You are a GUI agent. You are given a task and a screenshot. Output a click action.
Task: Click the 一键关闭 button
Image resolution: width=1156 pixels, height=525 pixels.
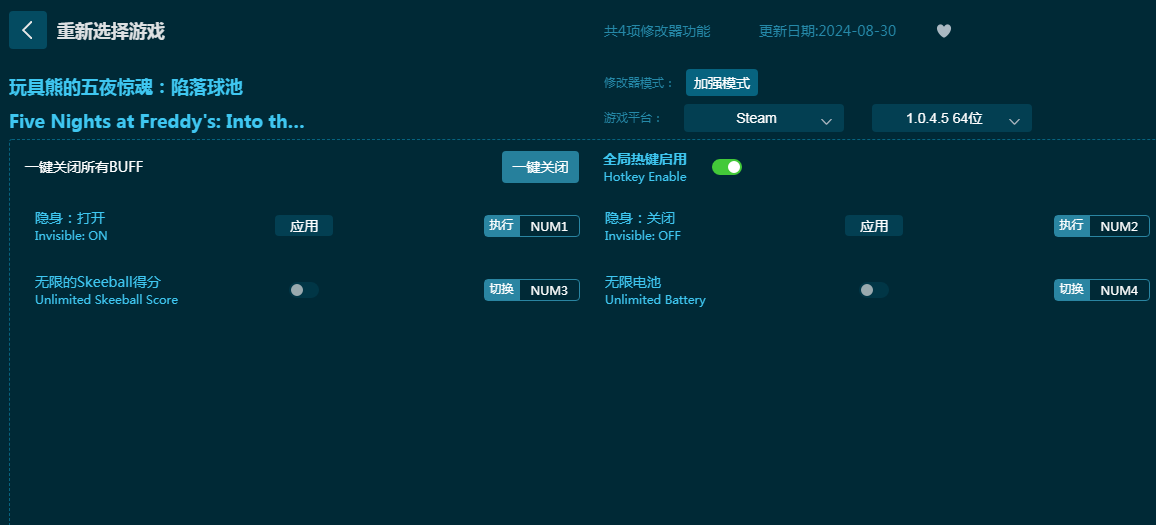pyautogui.click(x=540, y=167)
